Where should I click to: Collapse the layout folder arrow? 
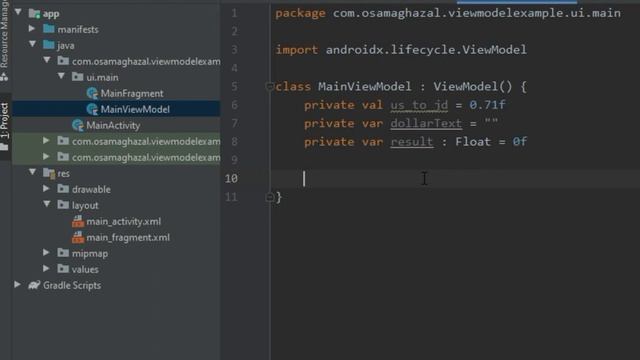click(x=47, y=204)
